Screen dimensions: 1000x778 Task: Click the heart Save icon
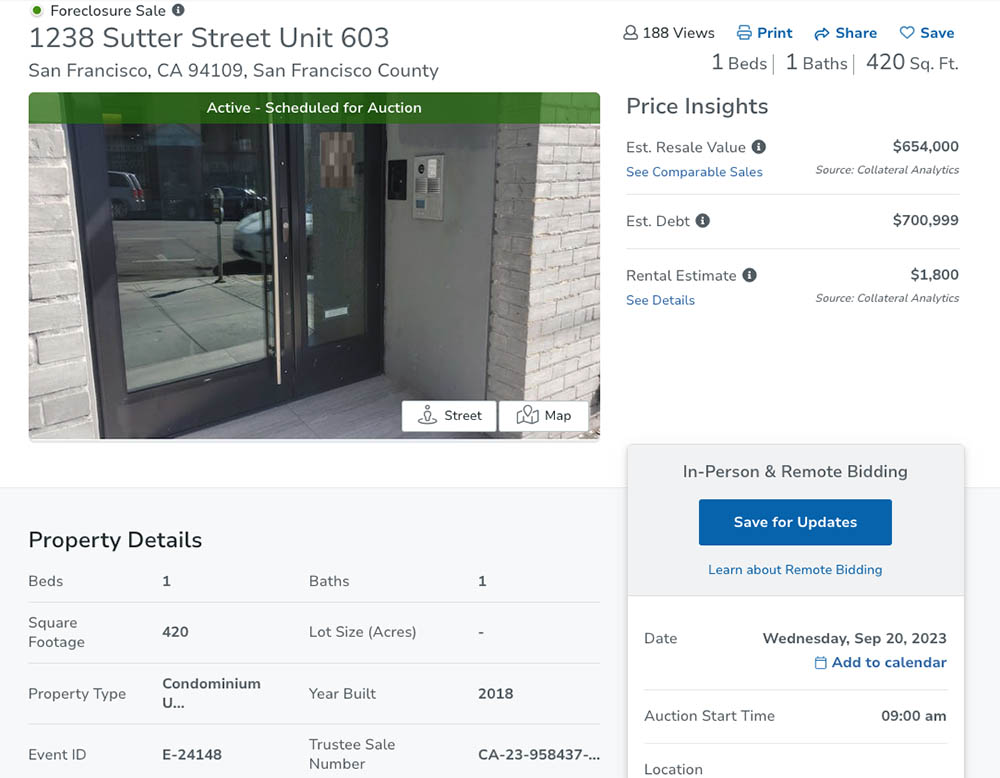(x=906, y=33)
